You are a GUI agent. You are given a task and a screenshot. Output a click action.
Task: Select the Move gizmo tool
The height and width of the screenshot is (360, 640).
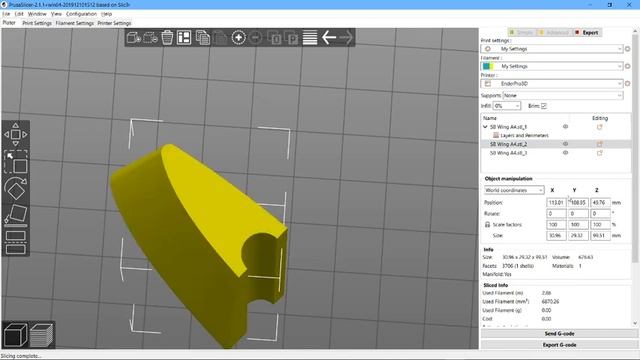click(x=16, y=134)
